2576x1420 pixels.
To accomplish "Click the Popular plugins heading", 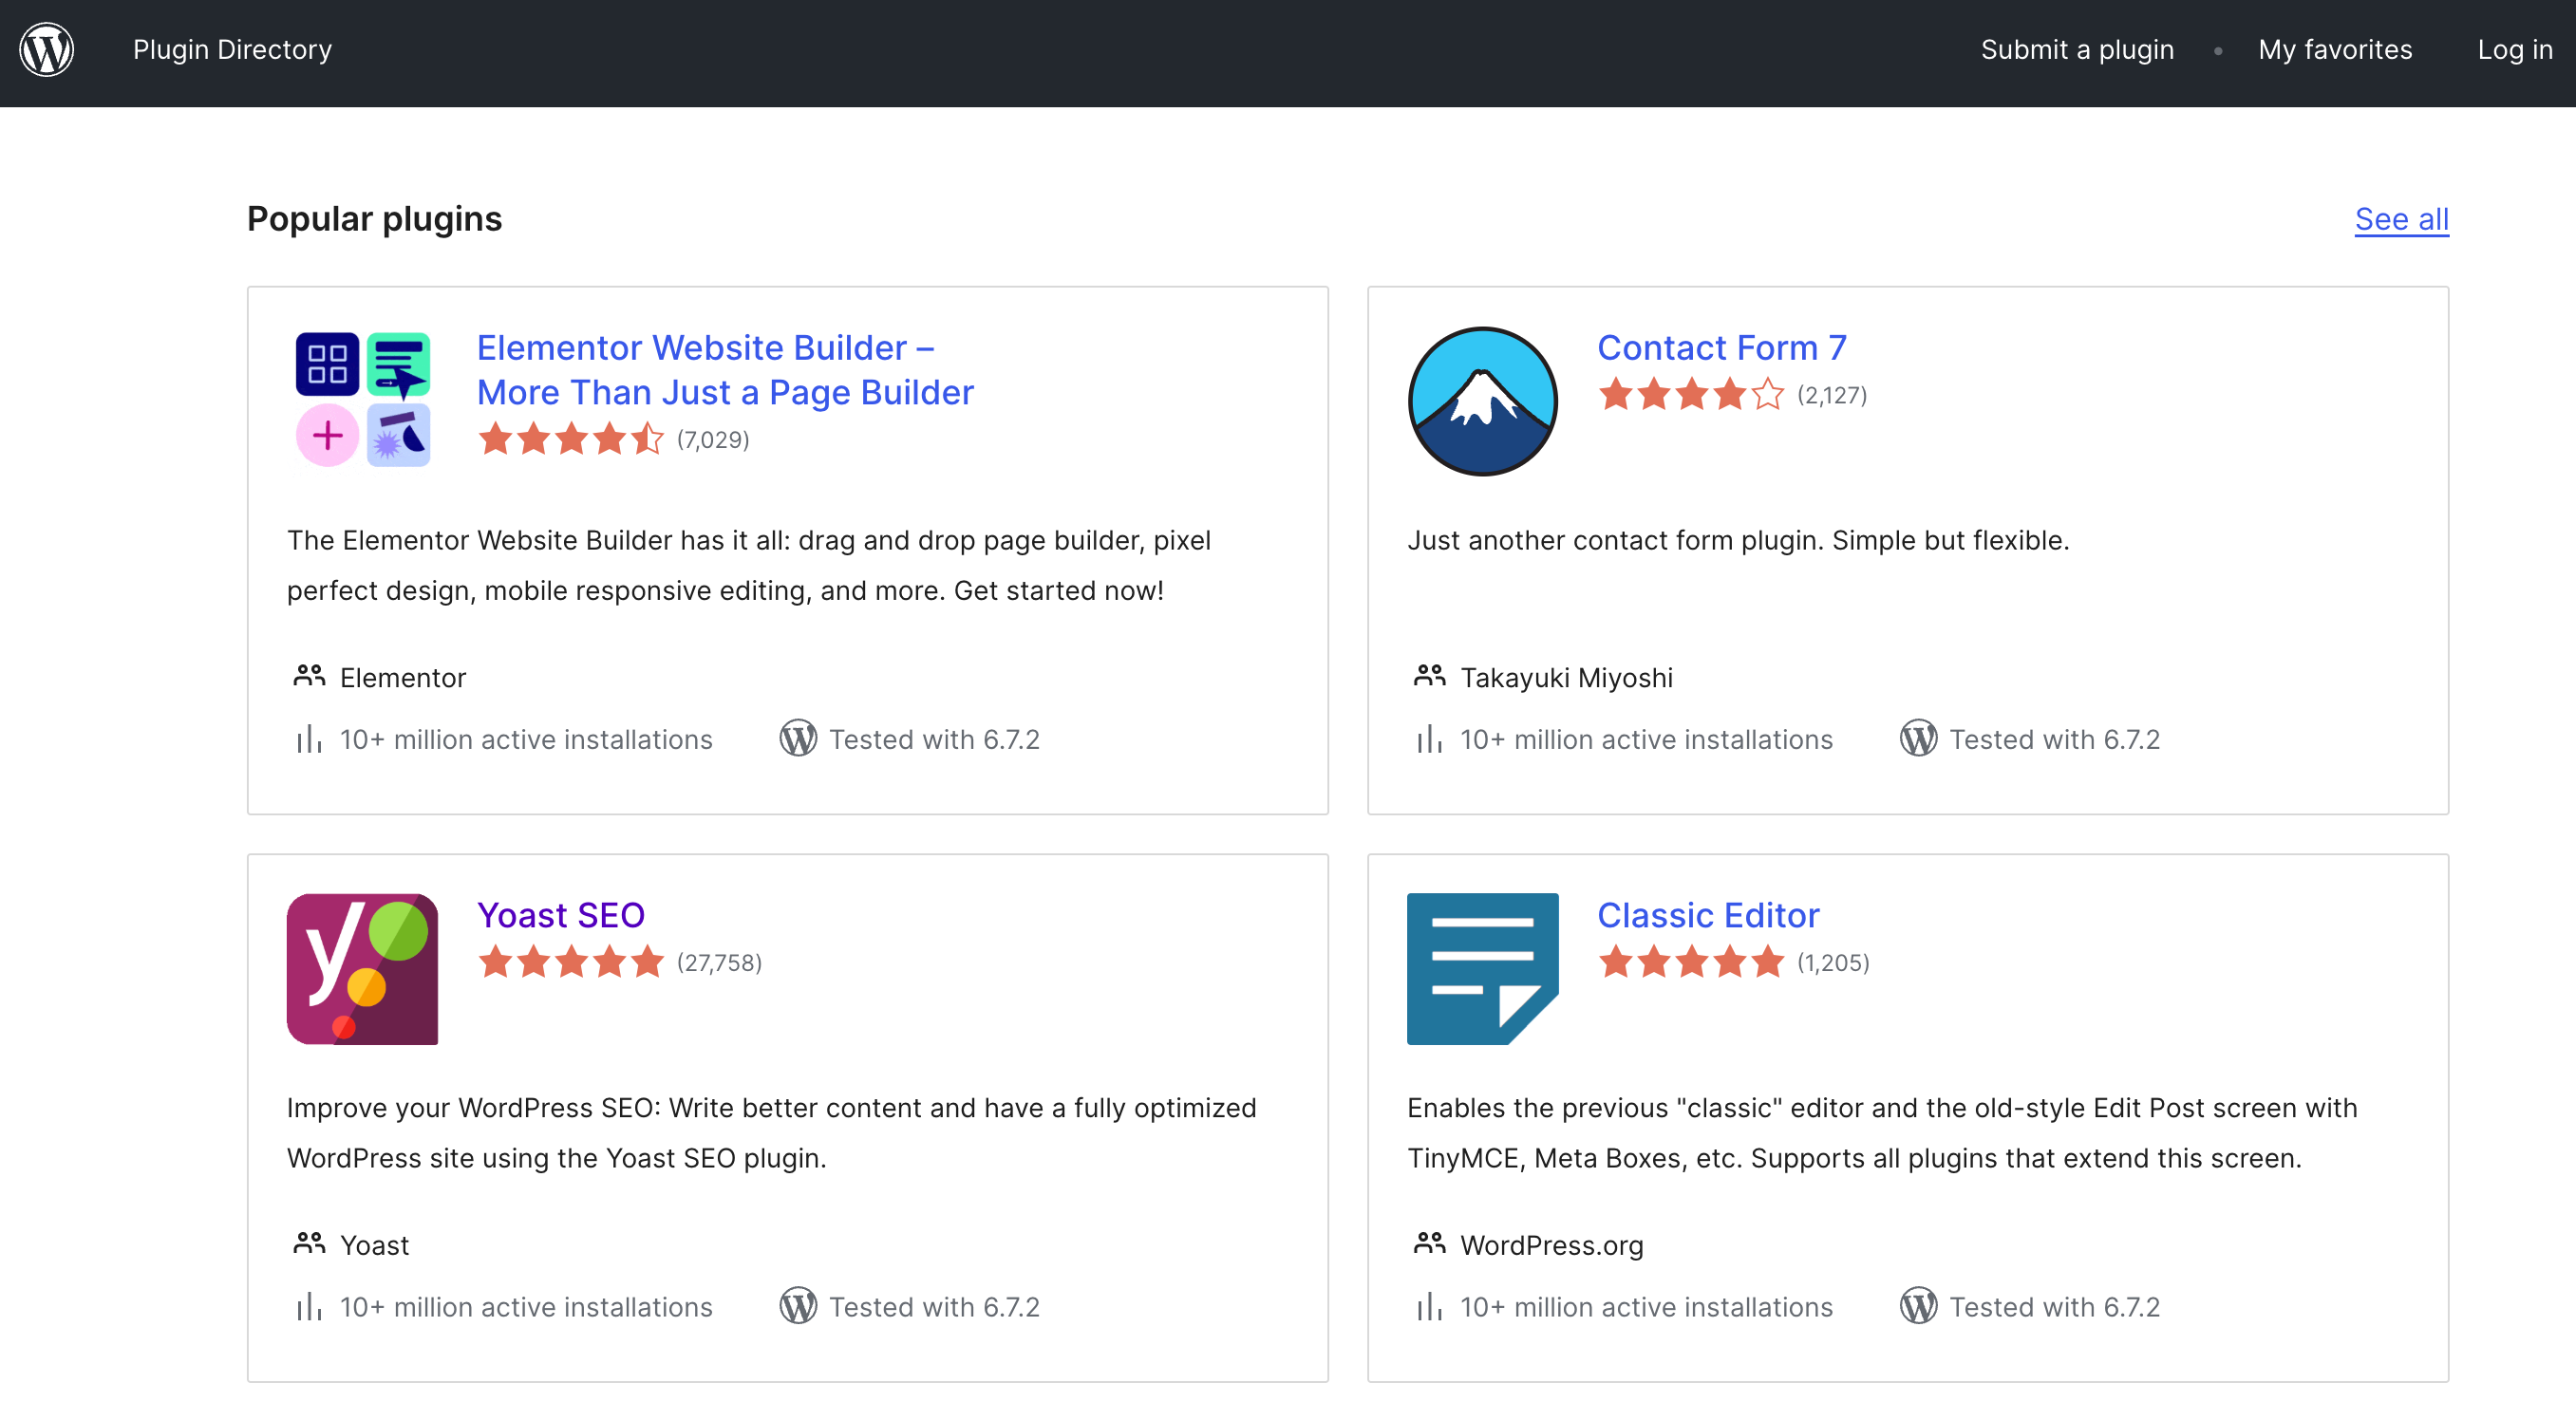I will [374, 219].
